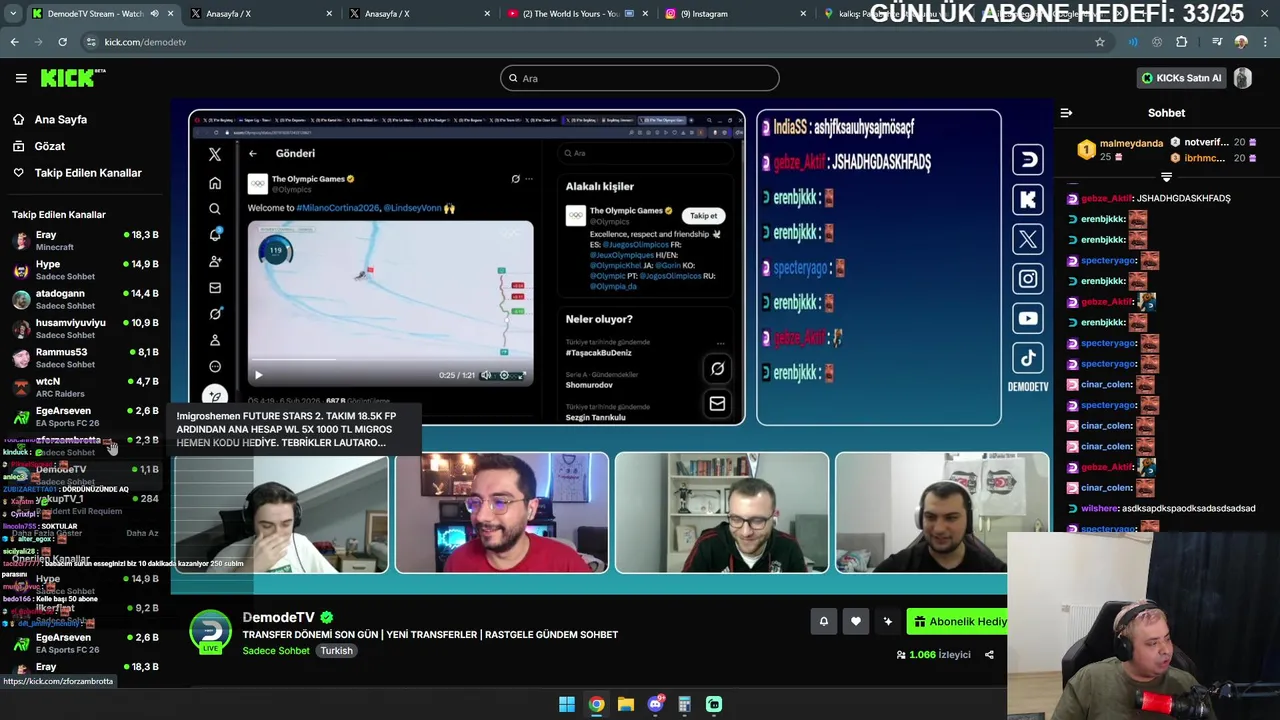Click the kick.com/demodetv address bar

(595, 42)
